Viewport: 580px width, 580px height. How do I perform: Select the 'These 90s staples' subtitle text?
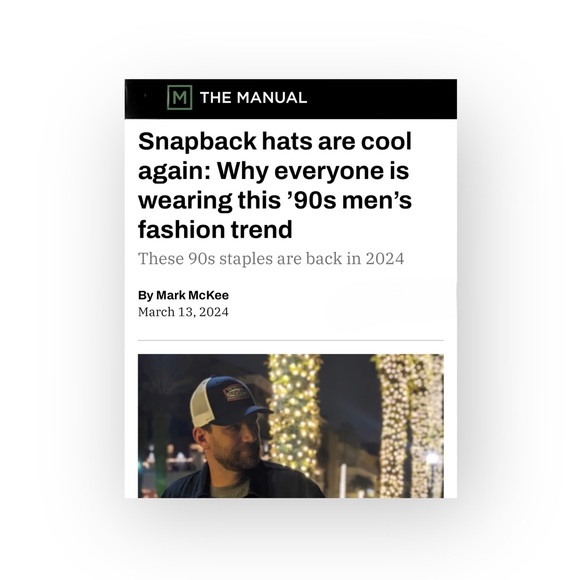click(x=271, y=259)
